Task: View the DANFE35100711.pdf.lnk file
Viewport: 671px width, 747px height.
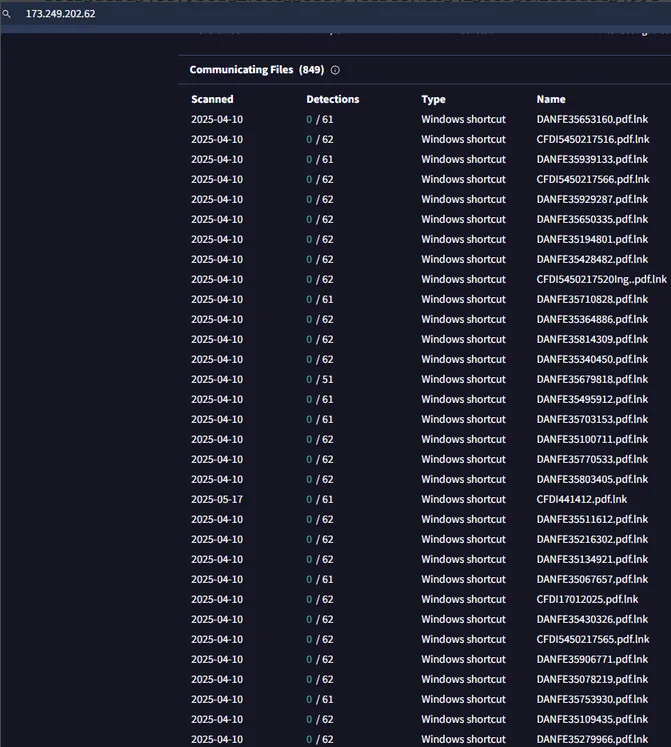Action: (592, 439)
